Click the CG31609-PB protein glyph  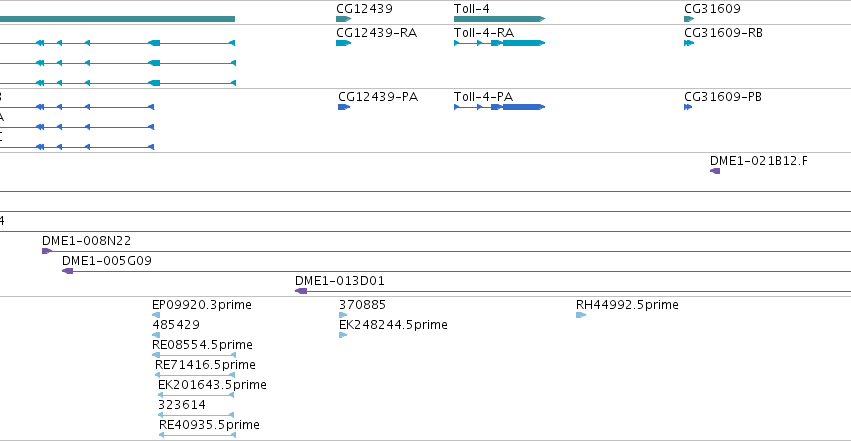(688, 107)
